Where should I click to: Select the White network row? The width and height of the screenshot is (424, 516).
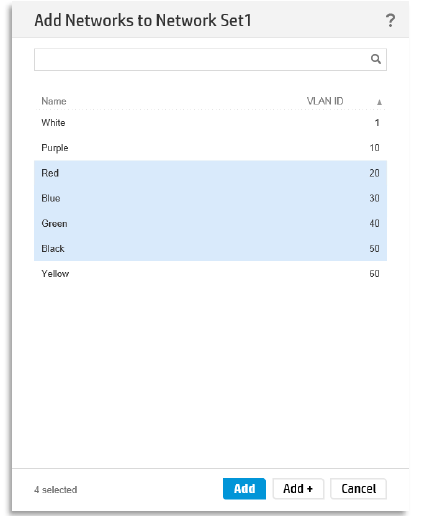210,123
